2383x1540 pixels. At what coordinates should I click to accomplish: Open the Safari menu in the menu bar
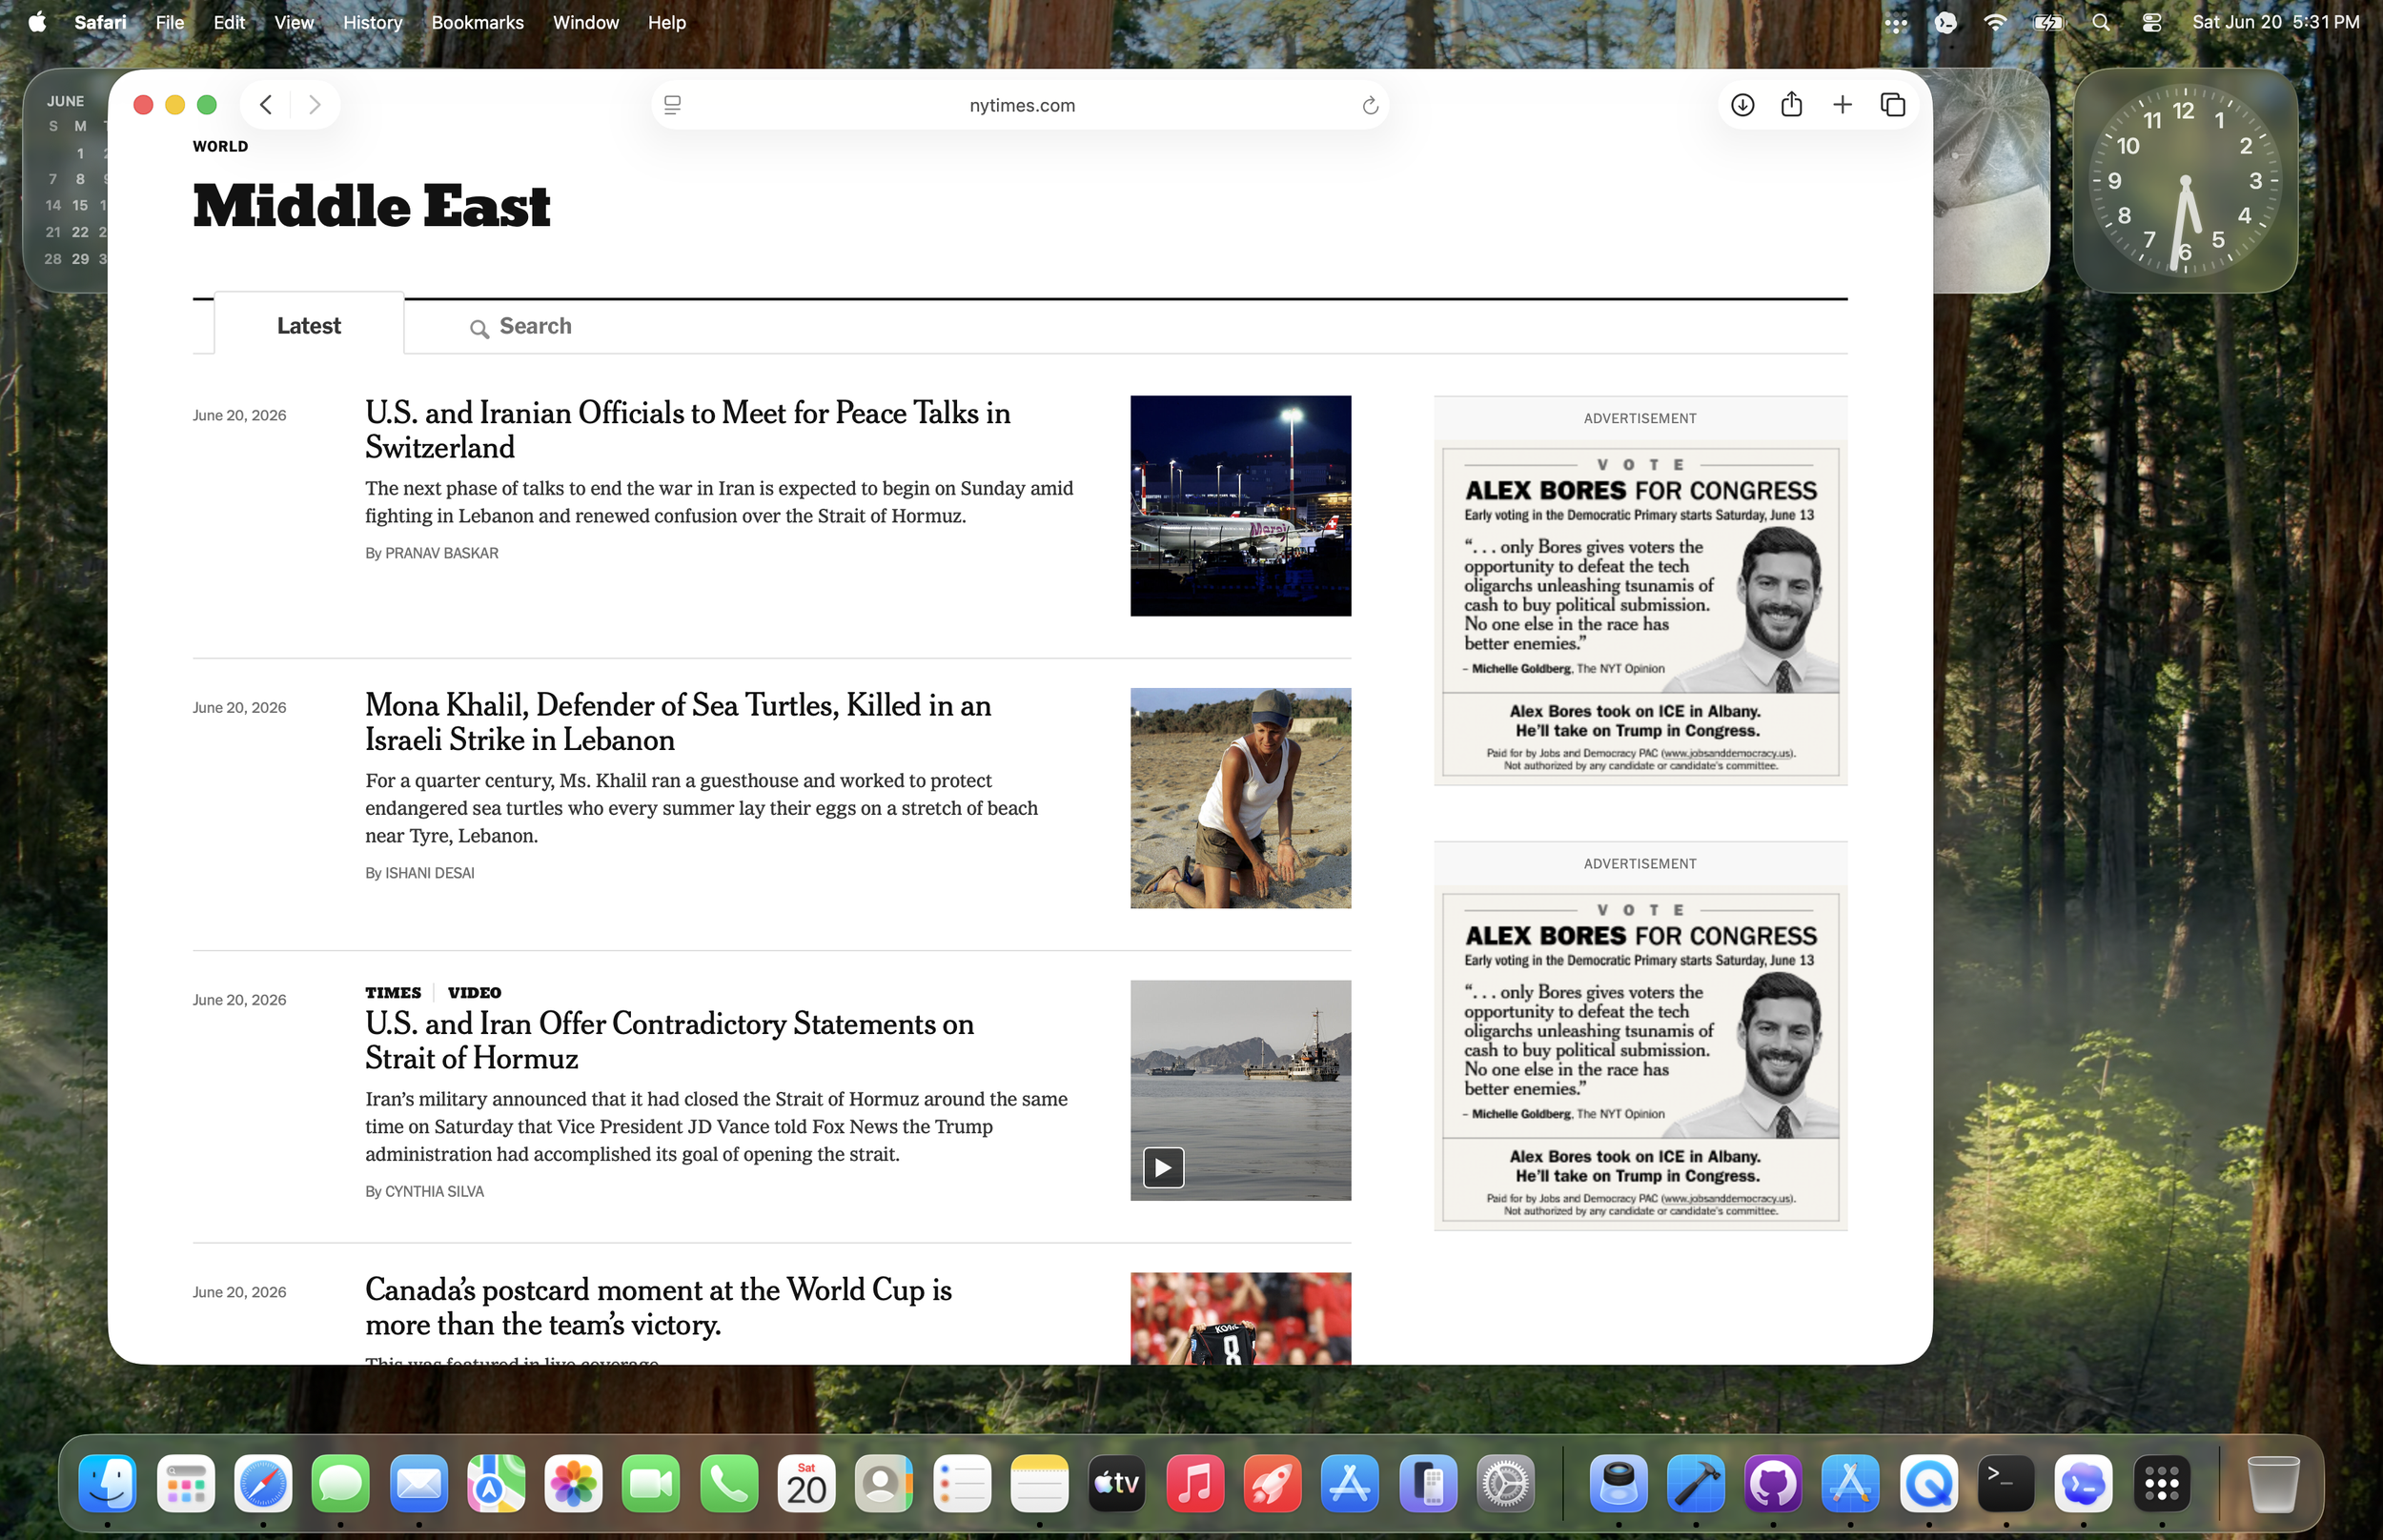pos(100,22)
